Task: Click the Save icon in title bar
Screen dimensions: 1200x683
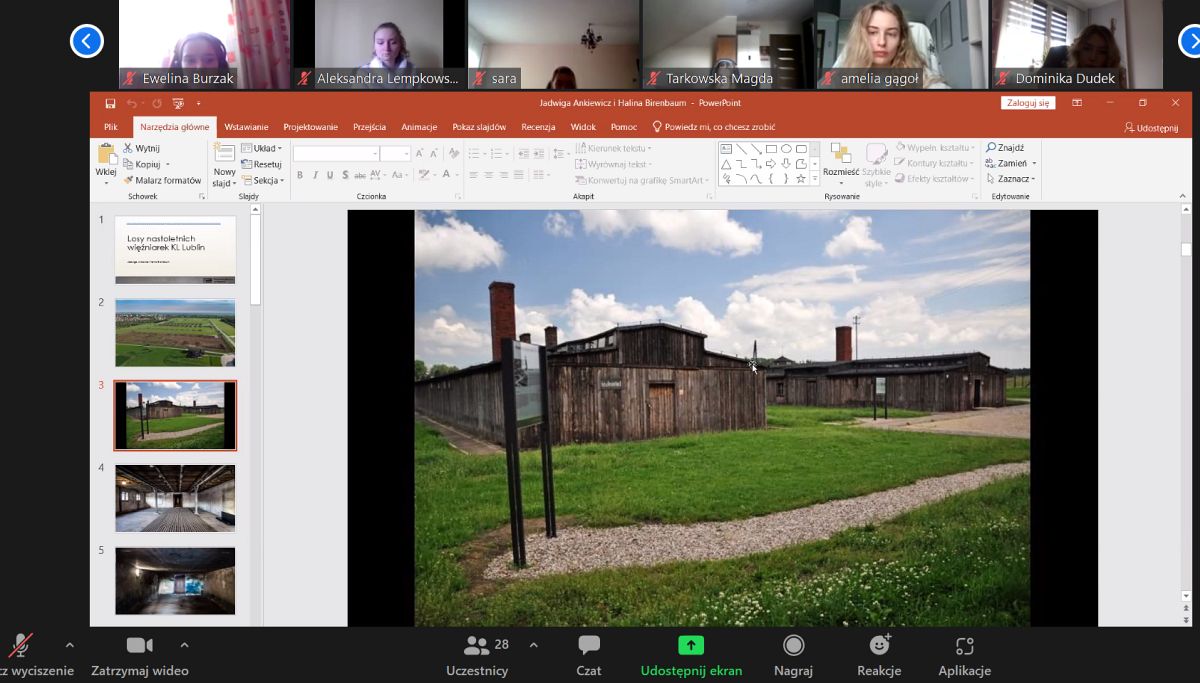Action: pos(110,103)
